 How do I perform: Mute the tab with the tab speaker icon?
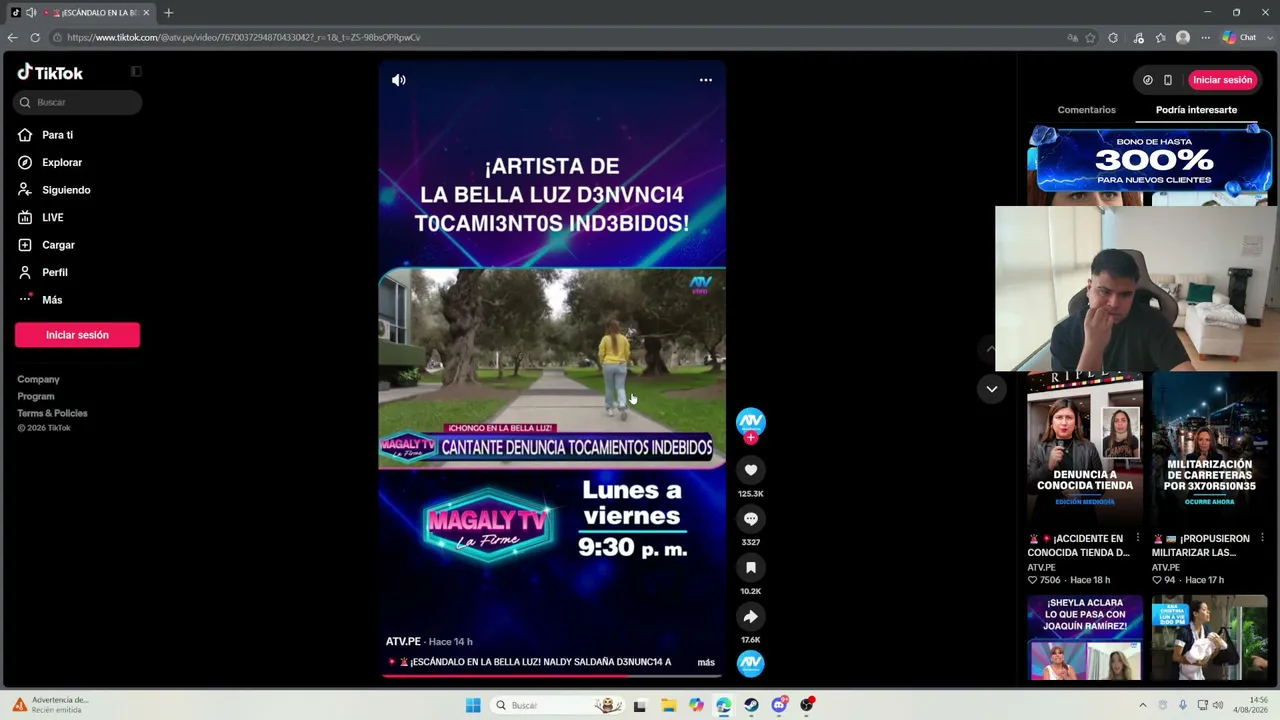pyautogui.click(x=30, y=13)
